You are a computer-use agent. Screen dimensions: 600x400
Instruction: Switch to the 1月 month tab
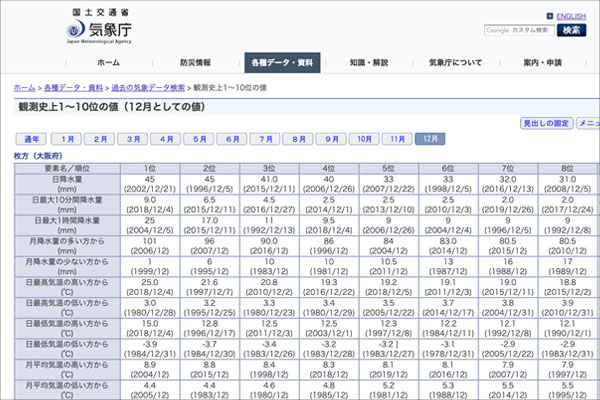[x=66, y=139]
